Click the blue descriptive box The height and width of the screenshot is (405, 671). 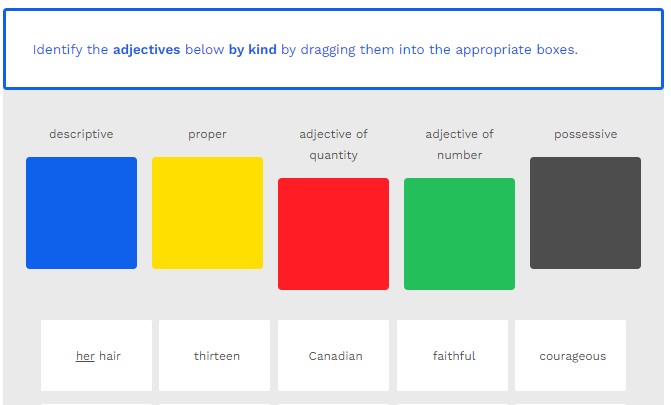[x=81, y=213]
